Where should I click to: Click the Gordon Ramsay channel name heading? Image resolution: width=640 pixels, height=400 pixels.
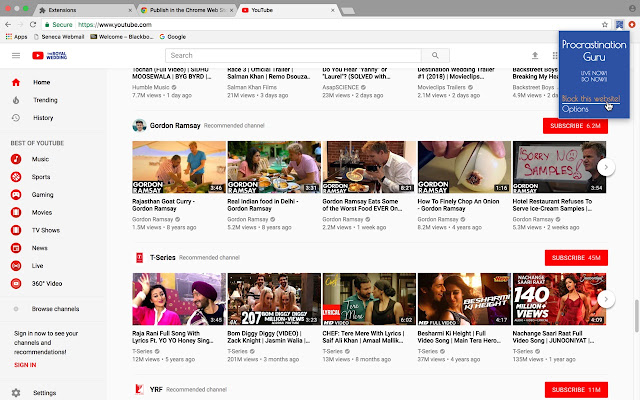click(x=175, y=125)
